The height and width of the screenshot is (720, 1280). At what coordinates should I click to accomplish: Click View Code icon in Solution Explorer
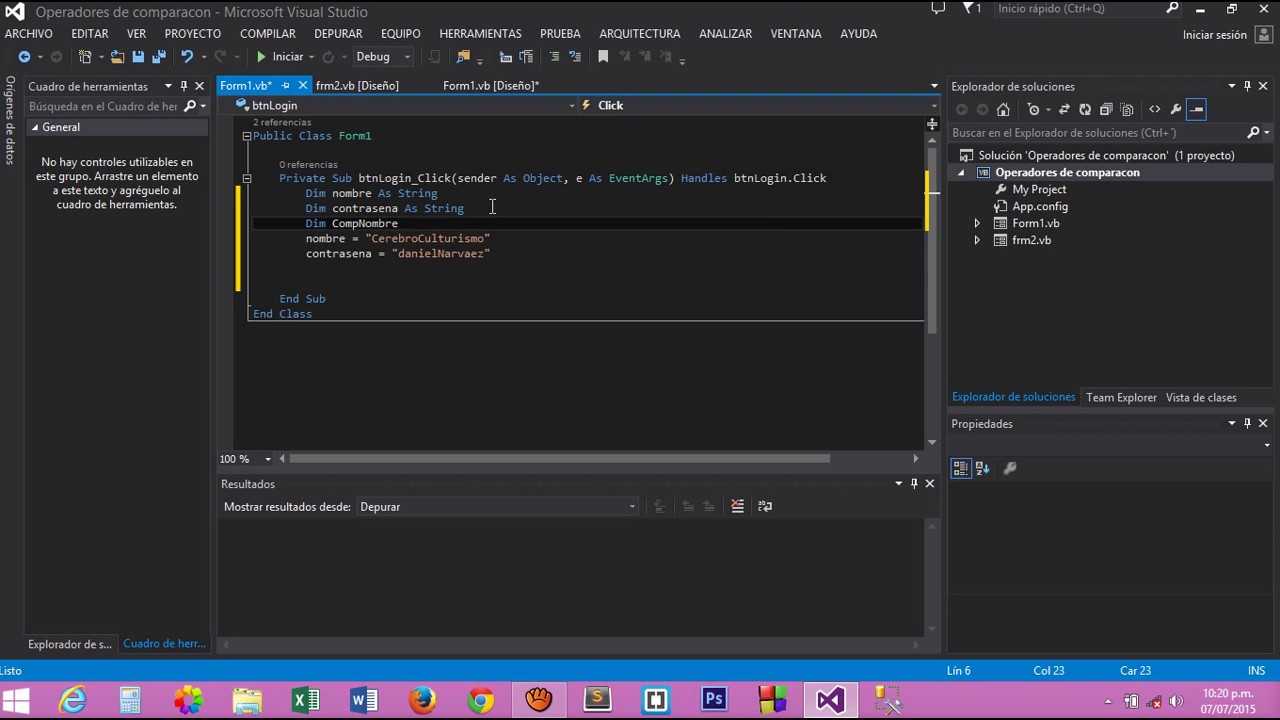[1155, 109]
